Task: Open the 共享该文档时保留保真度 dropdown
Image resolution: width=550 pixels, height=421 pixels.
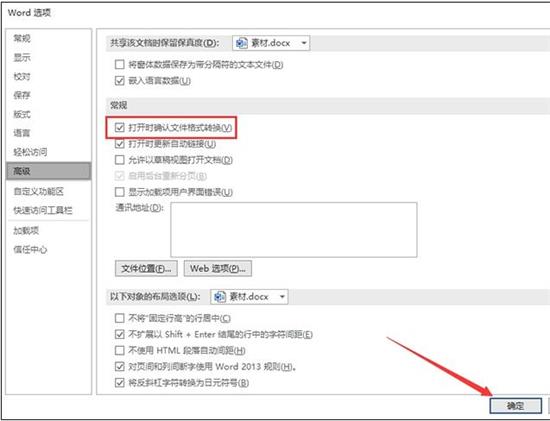Action: (271, 43)
